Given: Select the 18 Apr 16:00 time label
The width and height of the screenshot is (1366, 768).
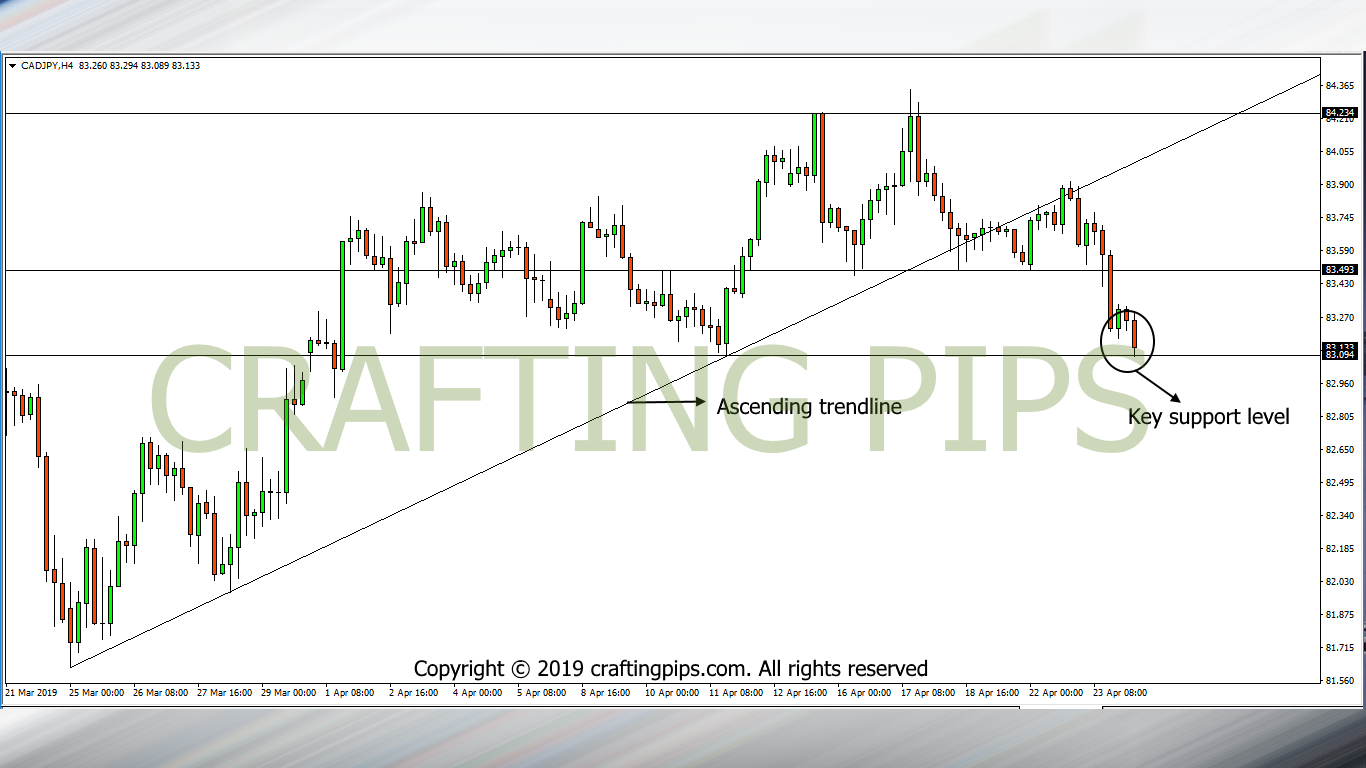Looking at the screenshot, I should coord(992,692).
